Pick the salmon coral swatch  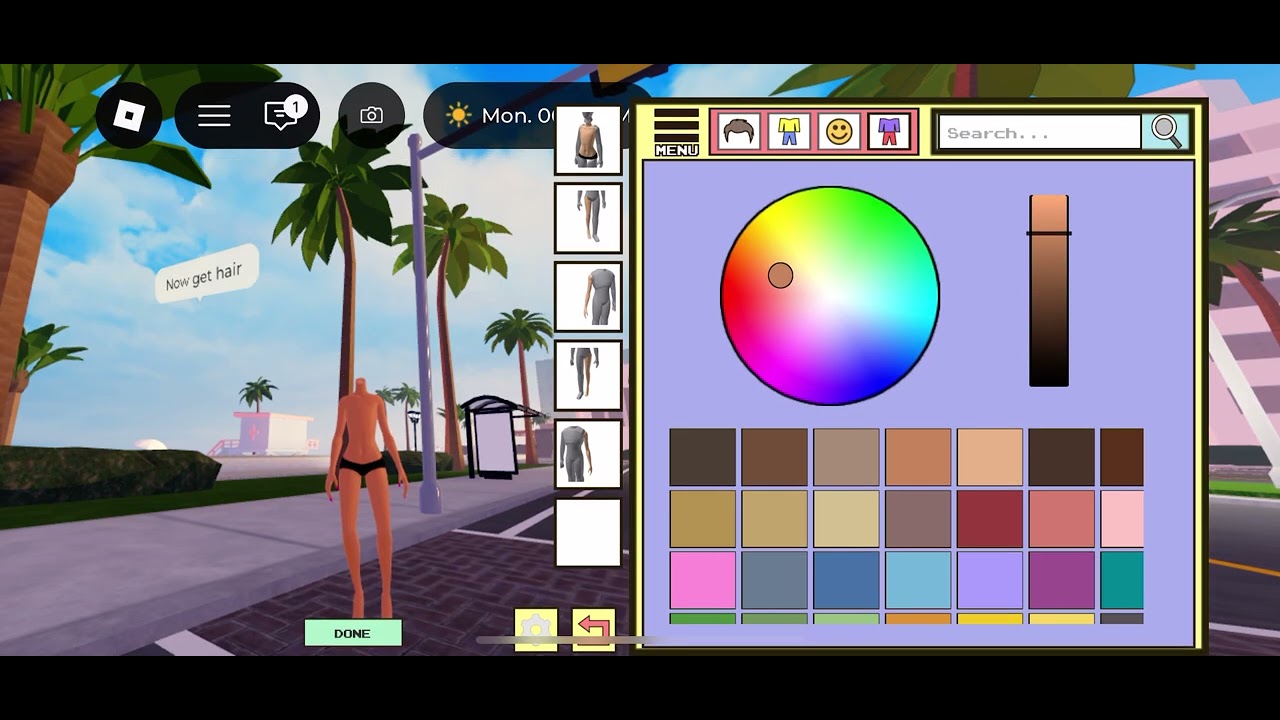point(1062,519)
